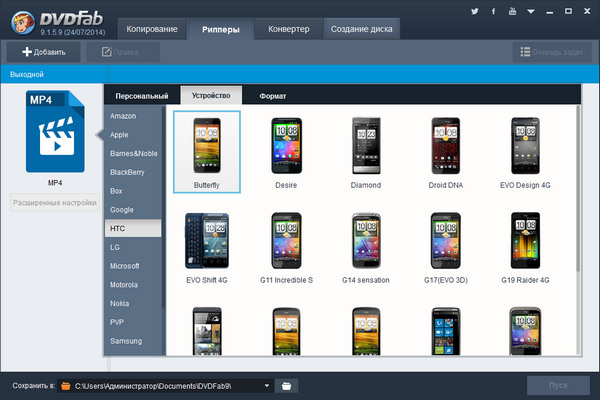Switch to the Конвертер tab
600x400 pixels.
point(288,29)
